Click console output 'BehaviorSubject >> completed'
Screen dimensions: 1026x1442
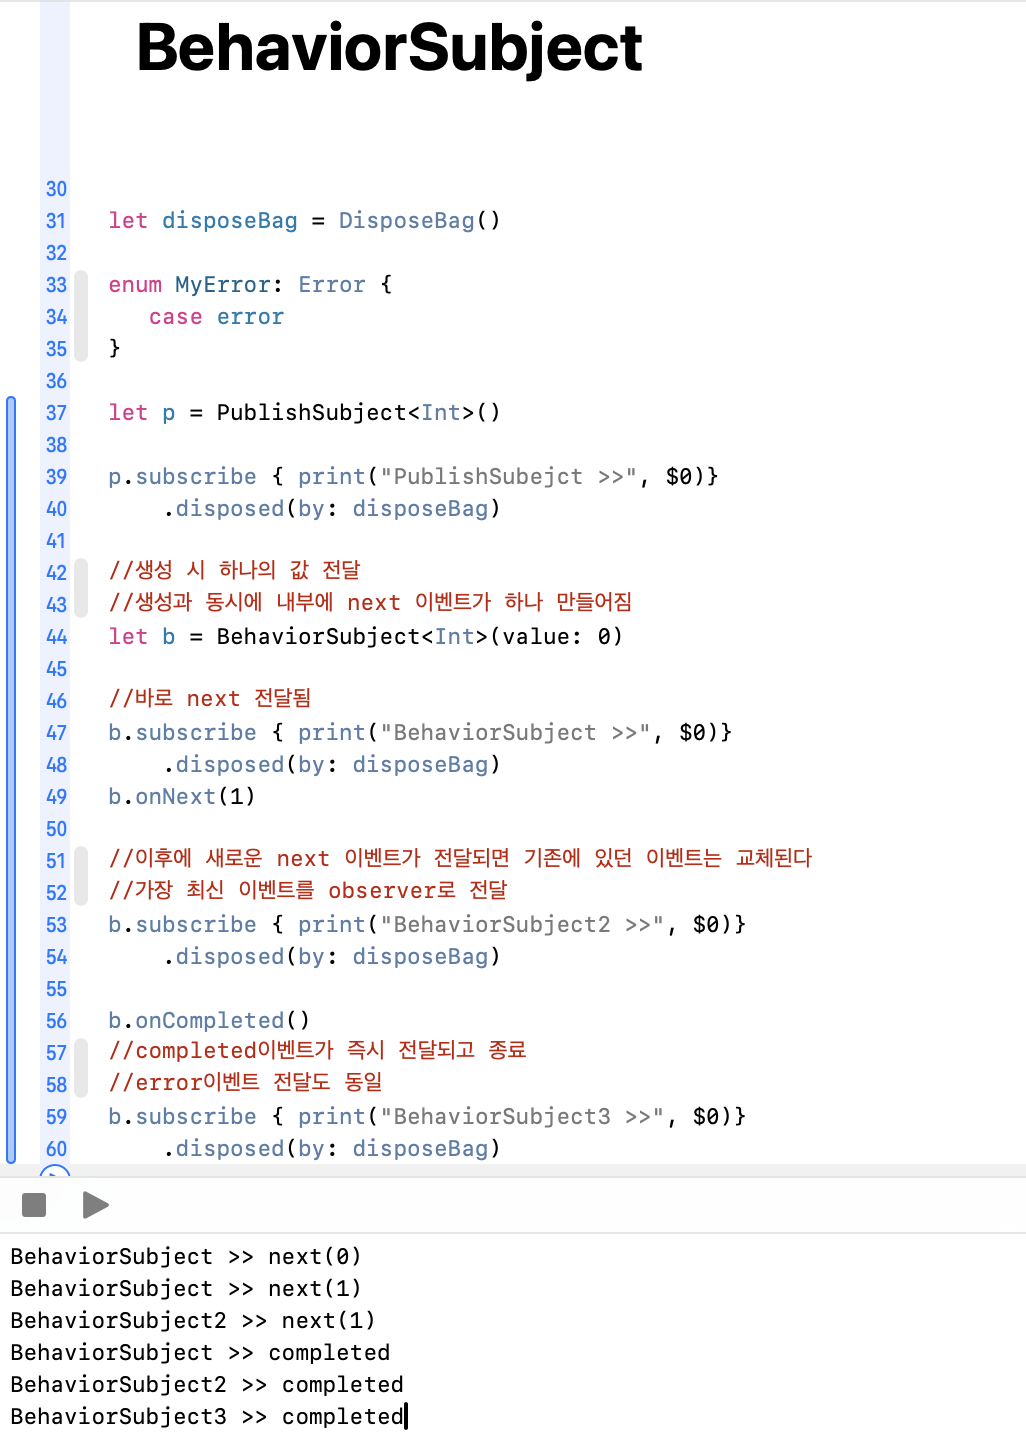tap(200, 1353)
